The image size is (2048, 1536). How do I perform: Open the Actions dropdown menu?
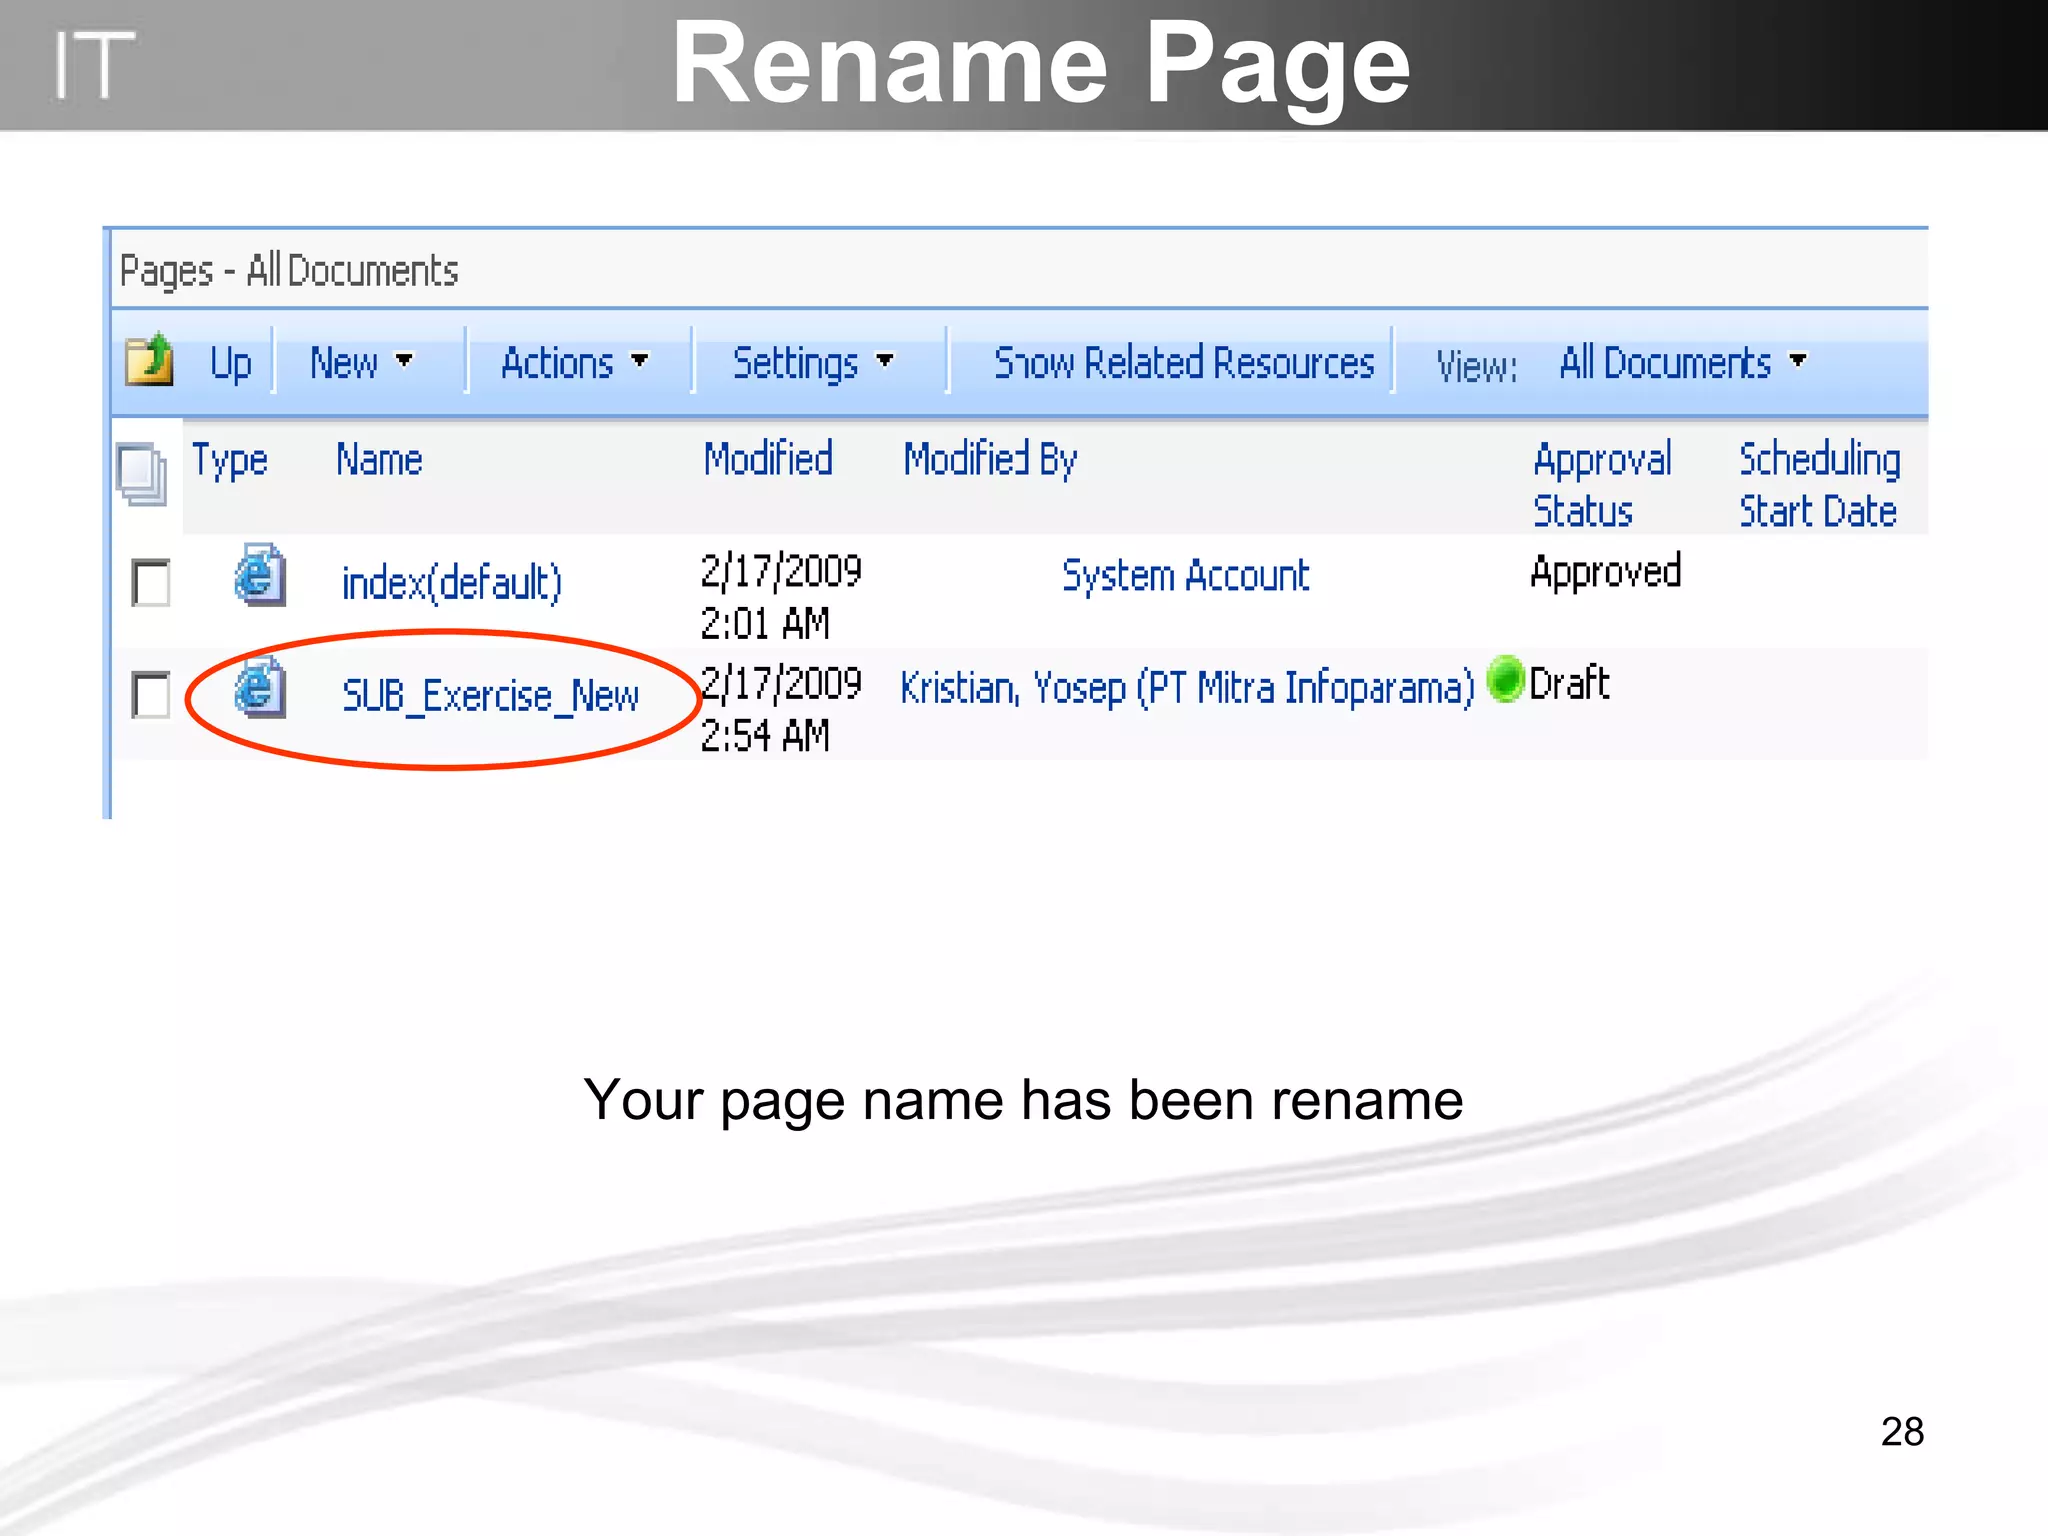(x=575, y=362)
